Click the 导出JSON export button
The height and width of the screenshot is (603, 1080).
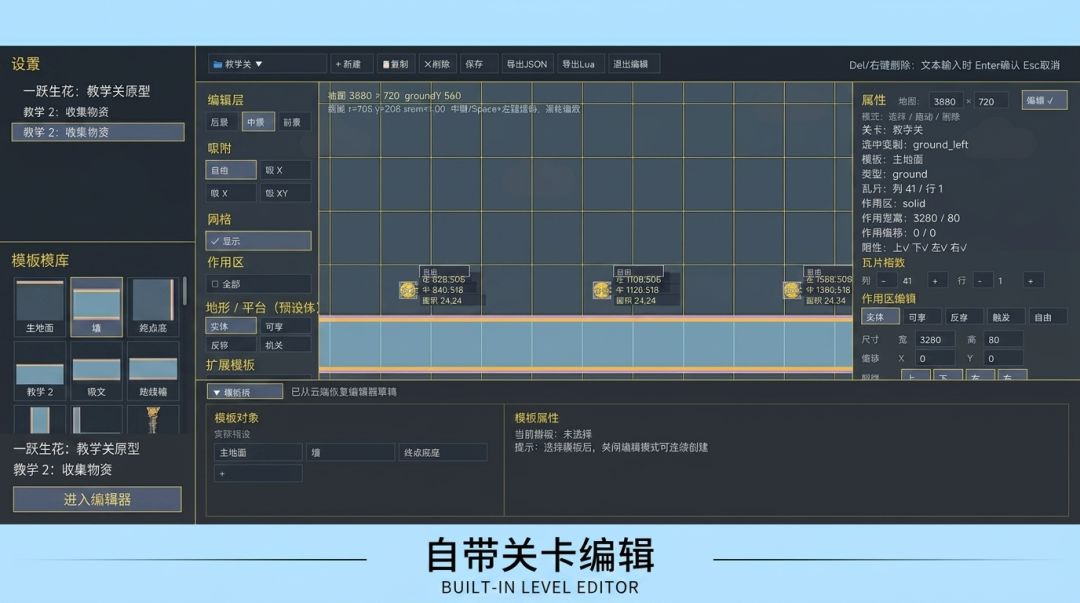pos(527,64)
